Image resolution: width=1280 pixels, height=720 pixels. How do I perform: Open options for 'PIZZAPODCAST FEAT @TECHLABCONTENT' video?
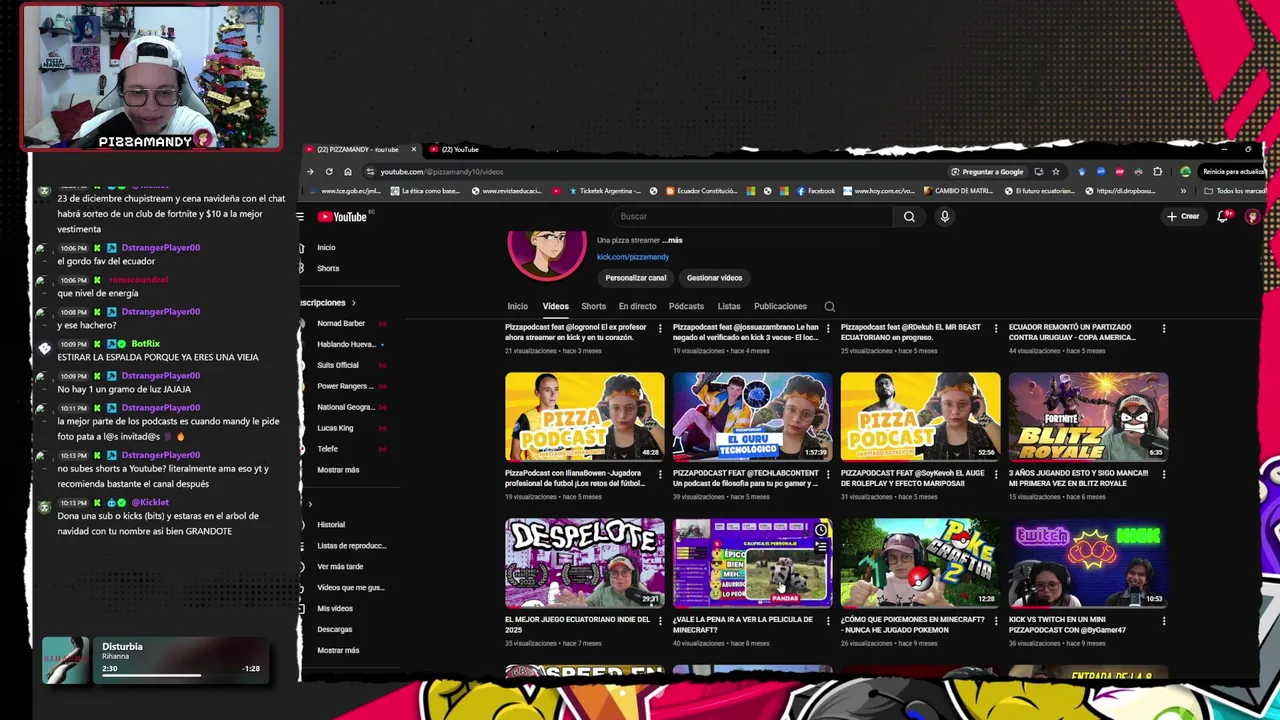[828, 475]
